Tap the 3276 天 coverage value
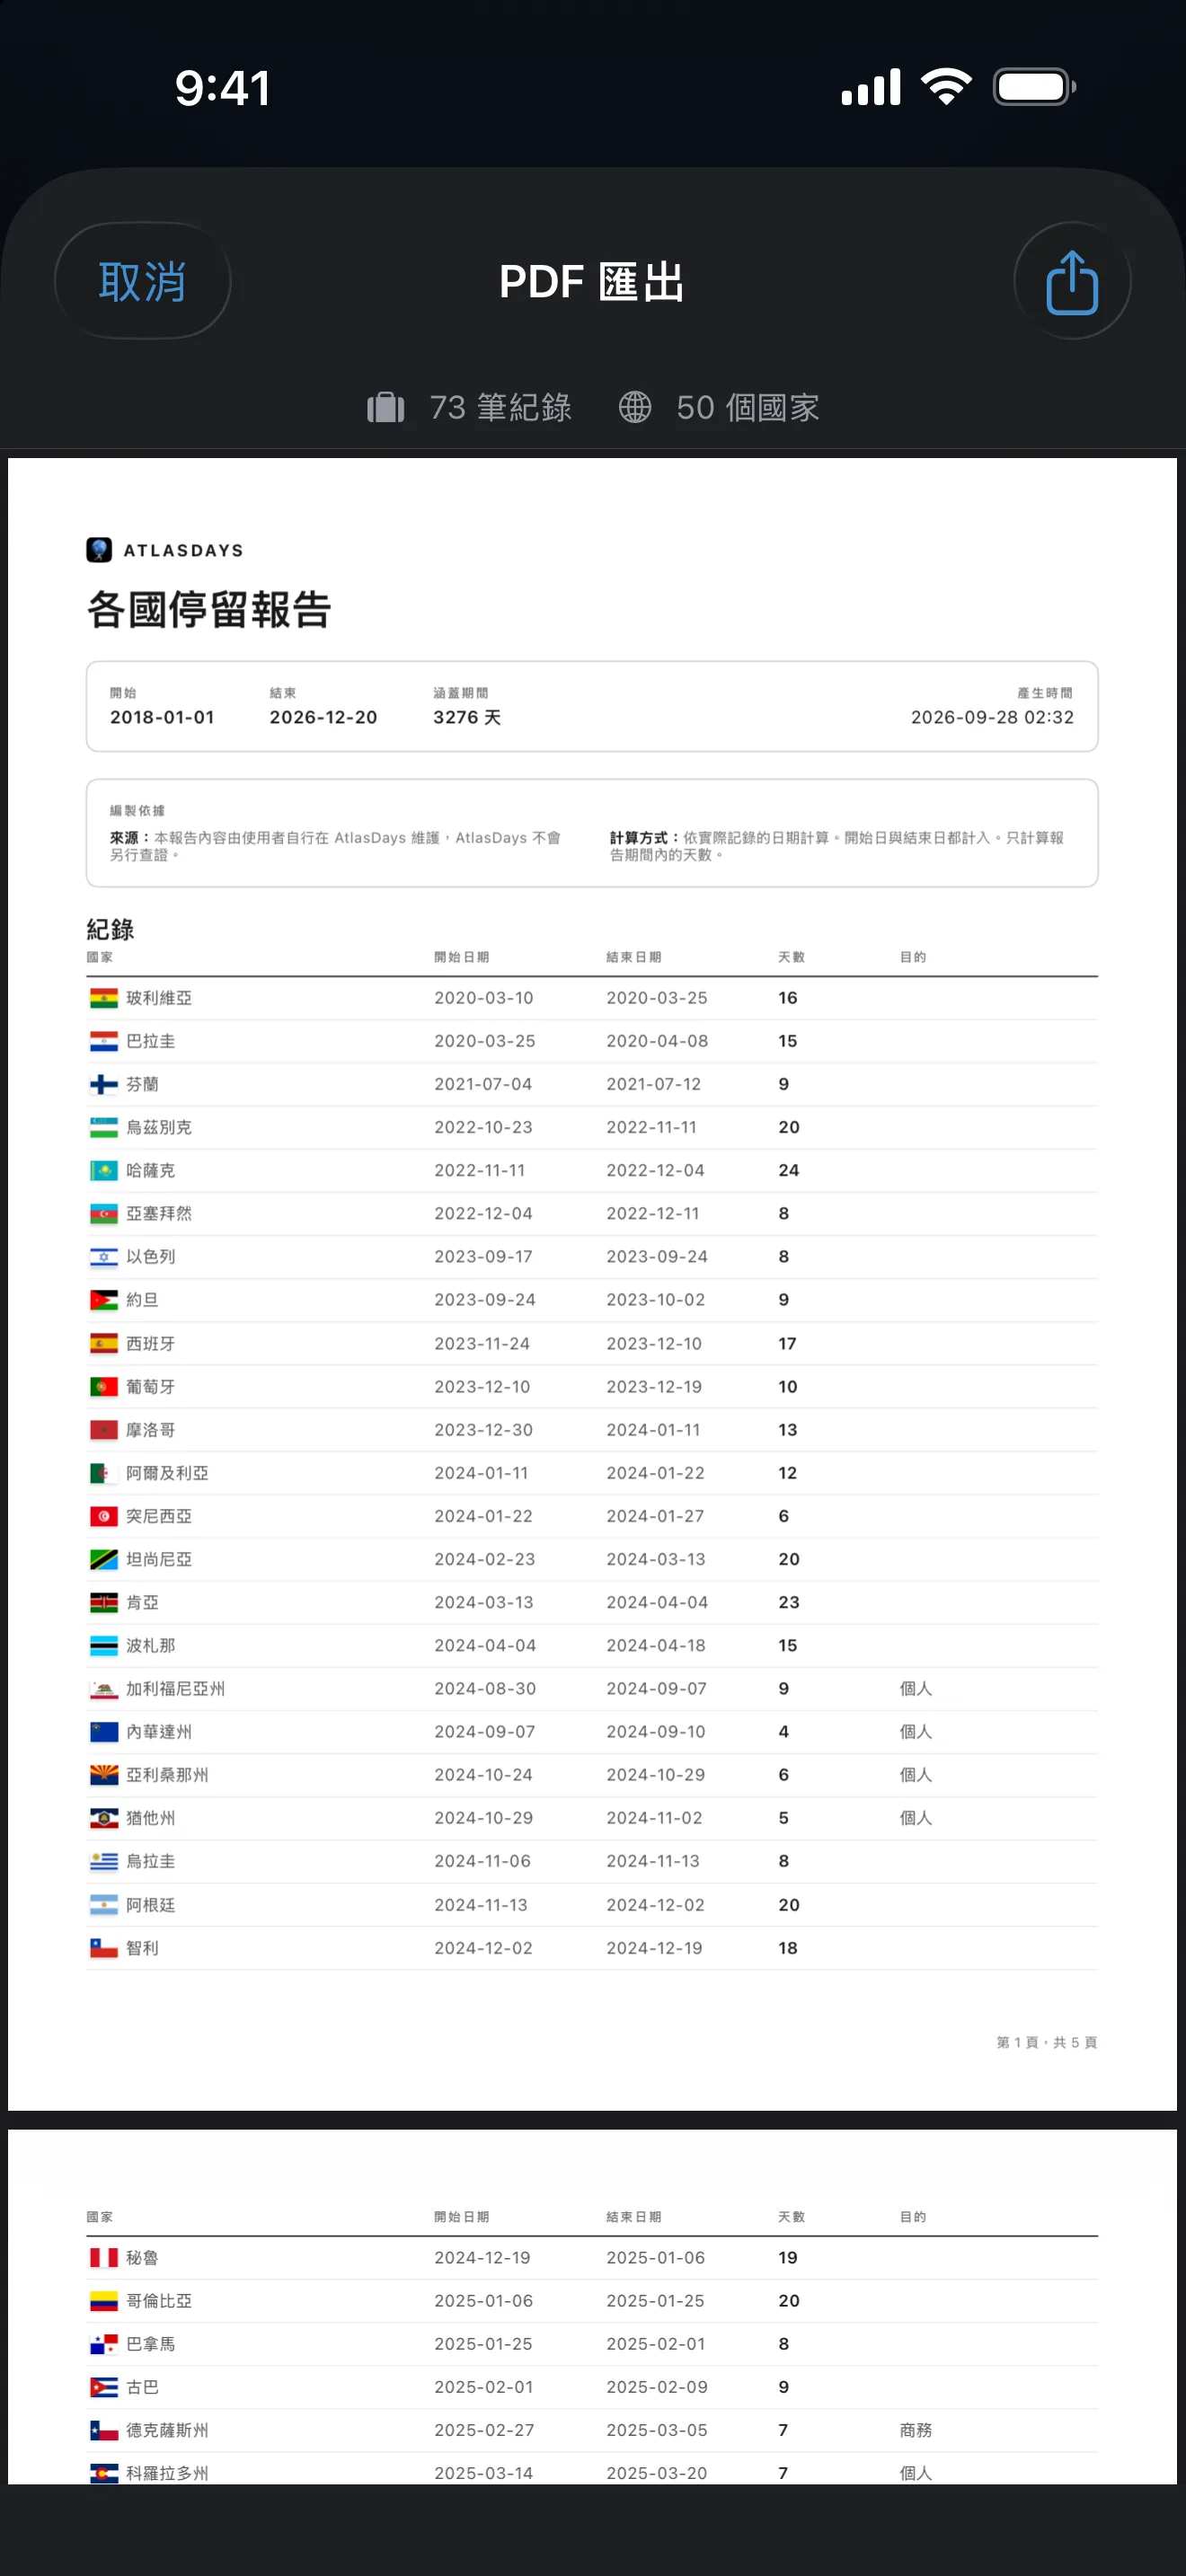The image size is (1186, 2576). click(x=467, y=717)
